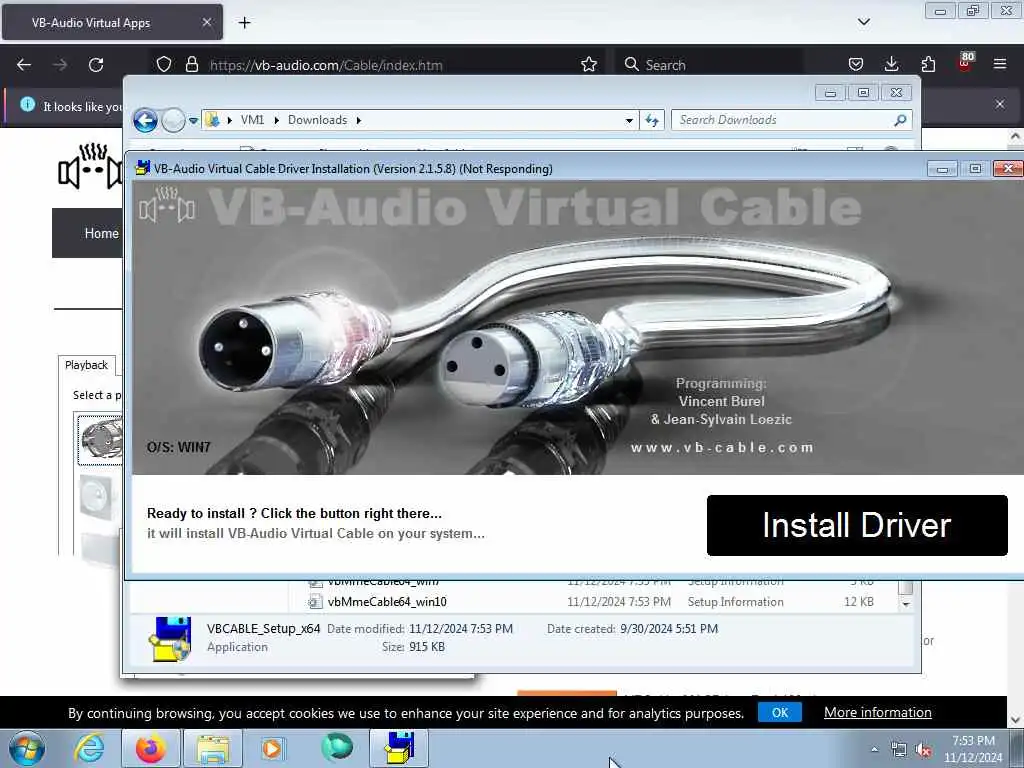
Task: Bookmark this page with the star
Action: (588, 65)
